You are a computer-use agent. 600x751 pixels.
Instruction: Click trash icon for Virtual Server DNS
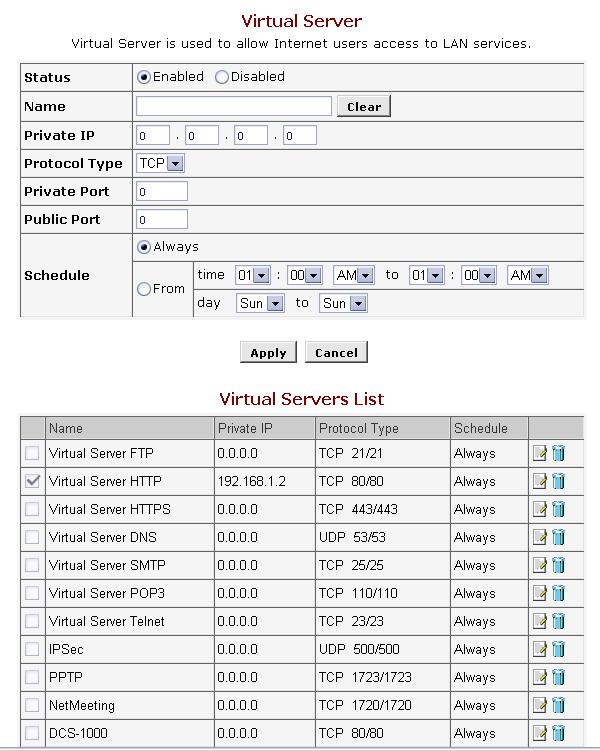pos(558,538)
